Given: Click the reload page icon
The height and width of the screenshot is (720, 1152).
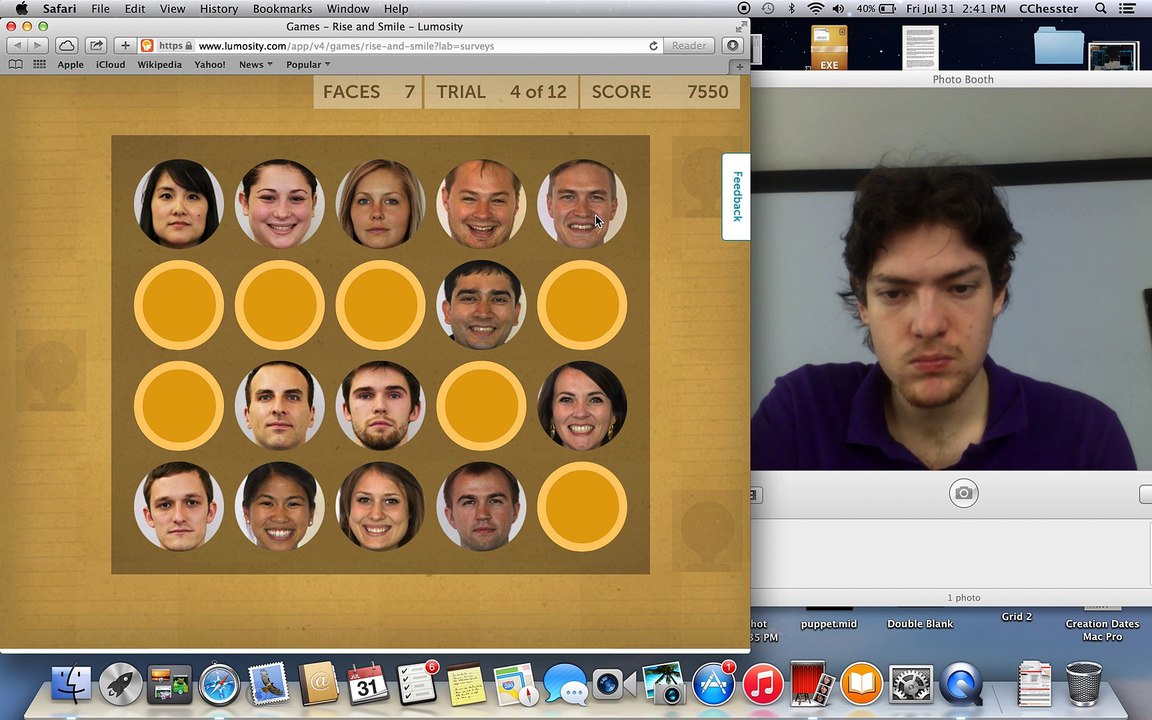Looking at the screenshot, I should pos(653,46).
